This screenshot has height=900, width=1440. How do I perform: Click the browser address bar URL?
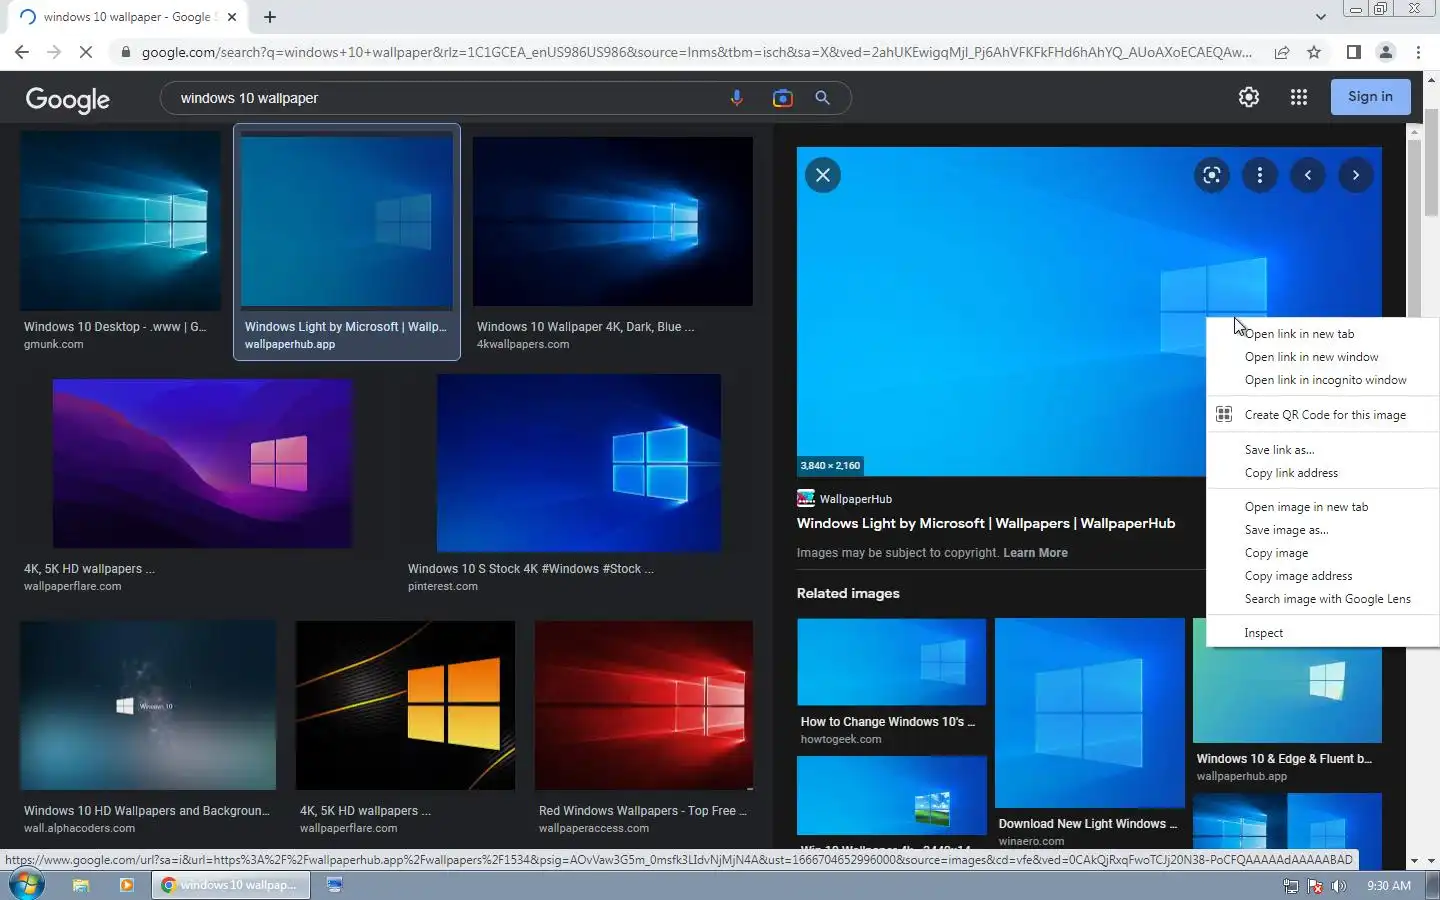tap(696, 52)
